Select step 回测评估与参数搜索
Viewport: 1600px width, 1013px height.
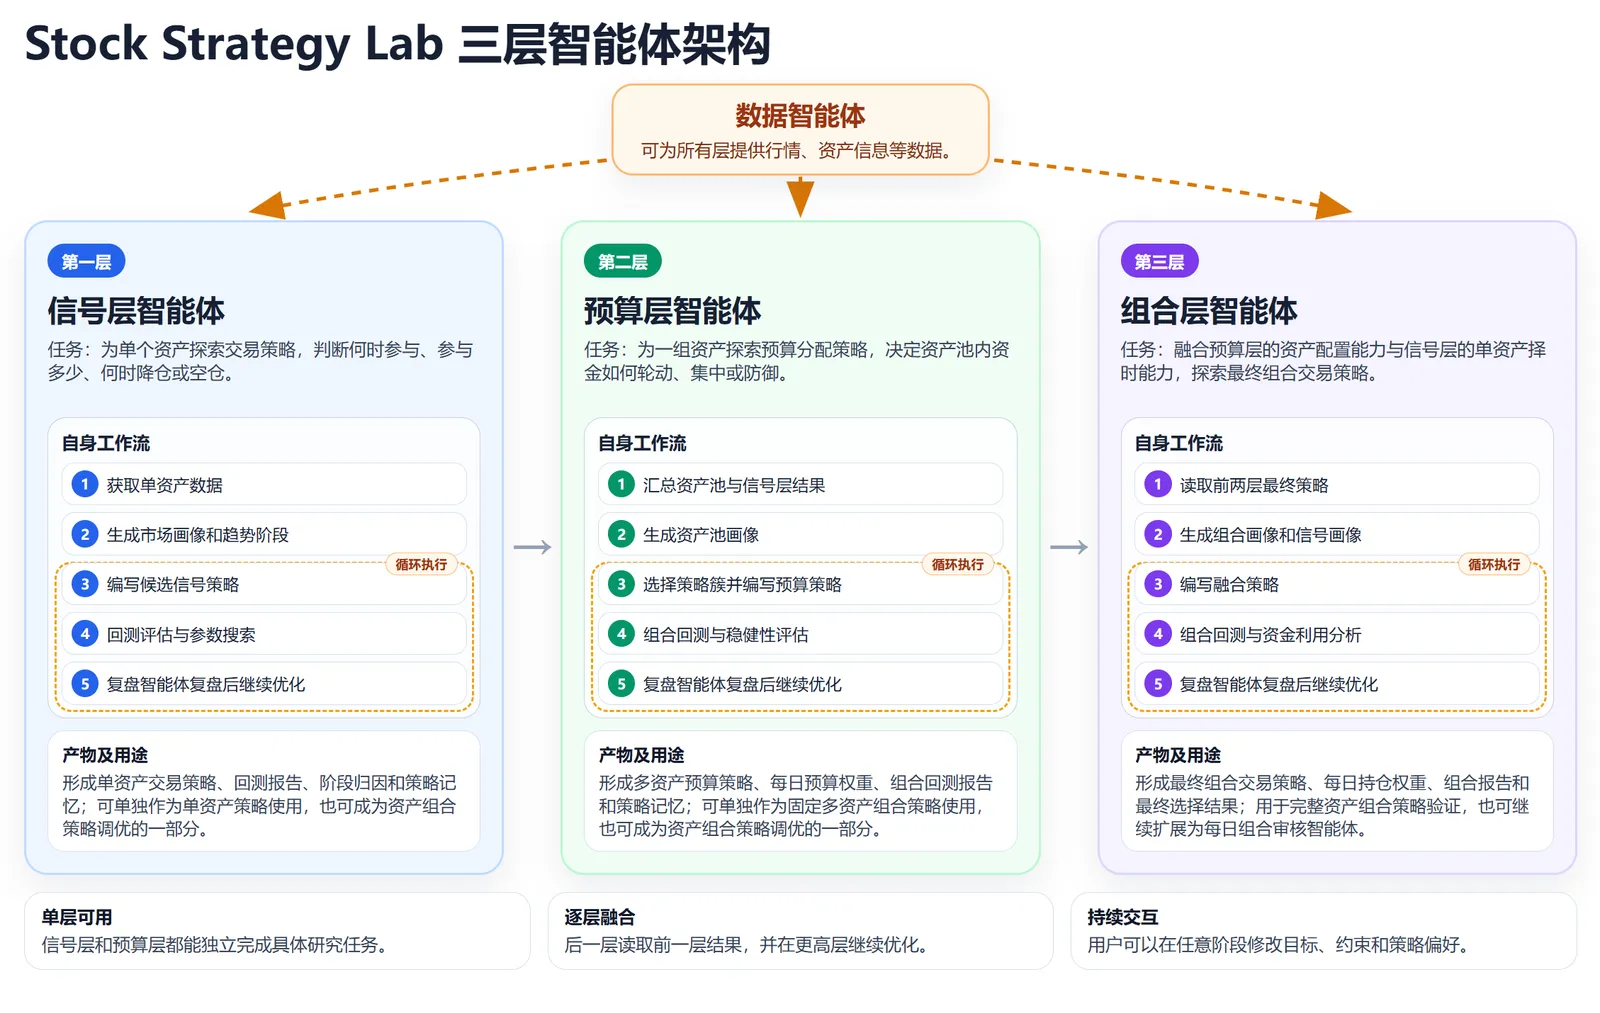(264, 634)
